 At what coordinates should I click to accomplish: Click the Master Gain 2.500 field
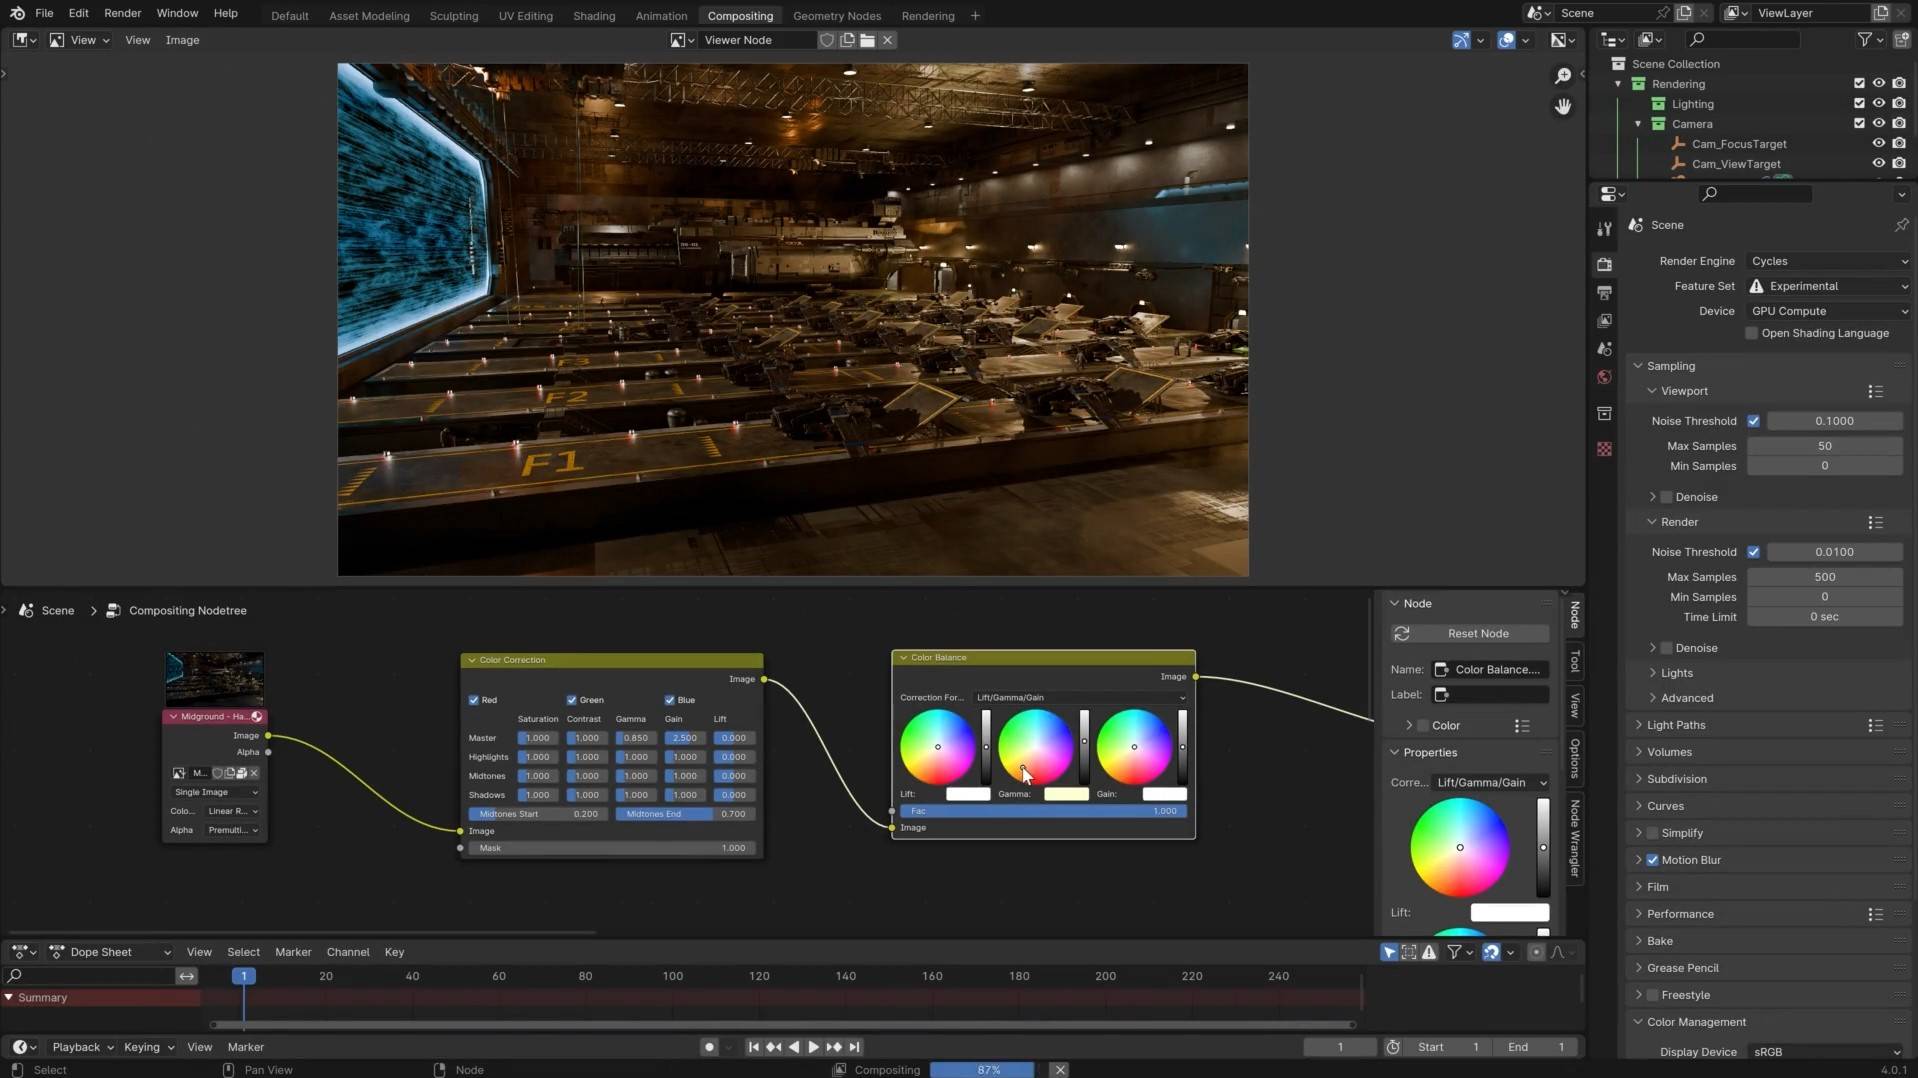685,738
